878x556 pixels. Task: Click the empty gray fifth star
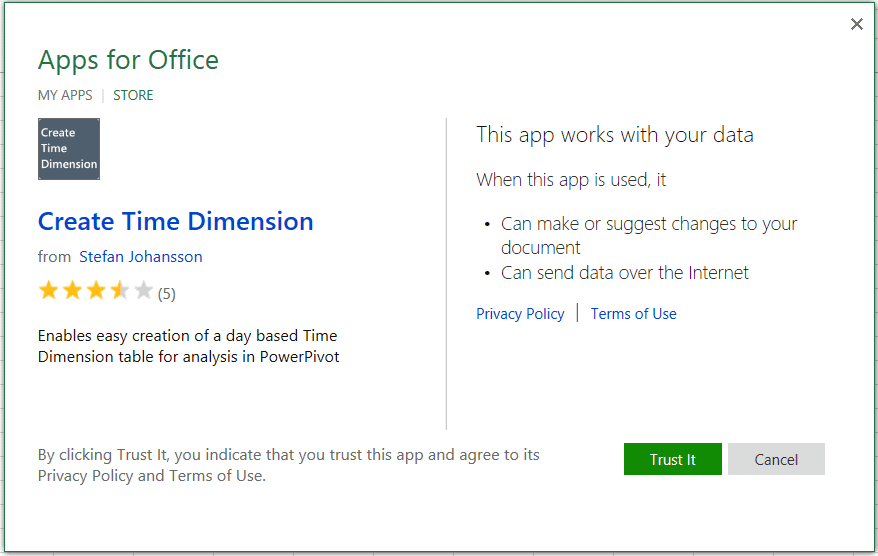click(143, 292)
